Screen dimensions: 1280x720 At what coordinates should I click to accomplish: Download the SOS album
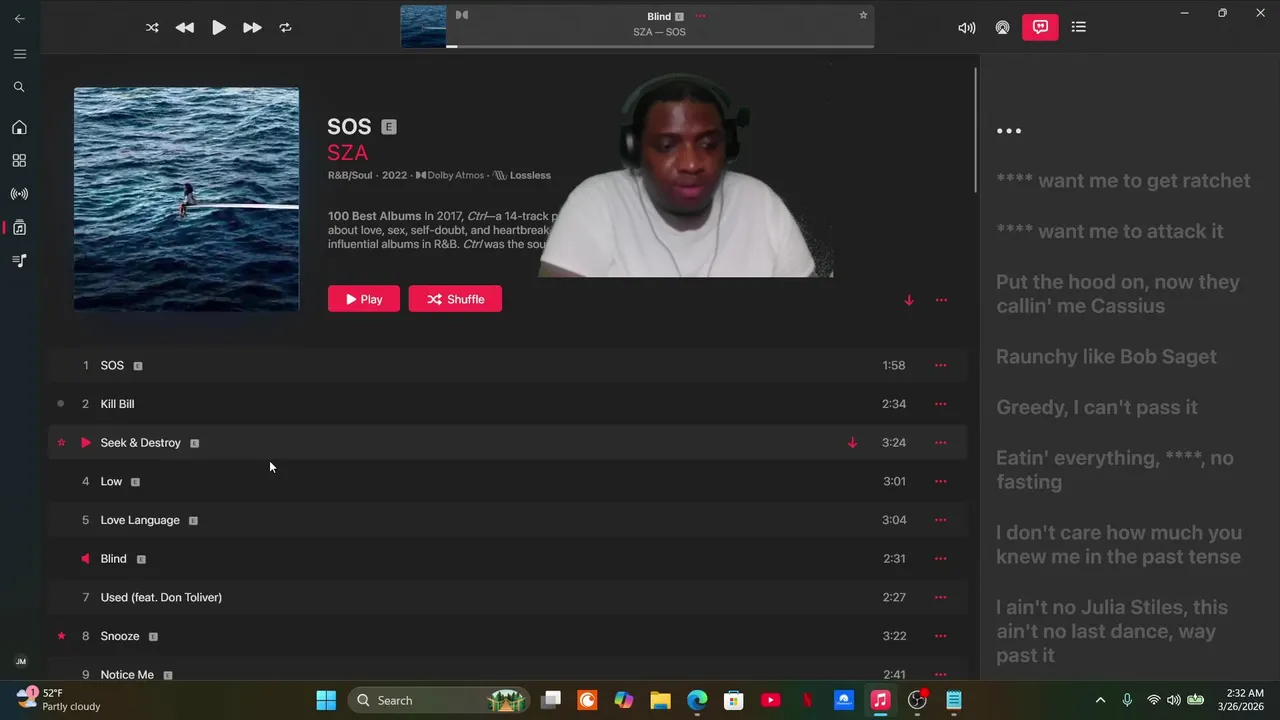909,300
